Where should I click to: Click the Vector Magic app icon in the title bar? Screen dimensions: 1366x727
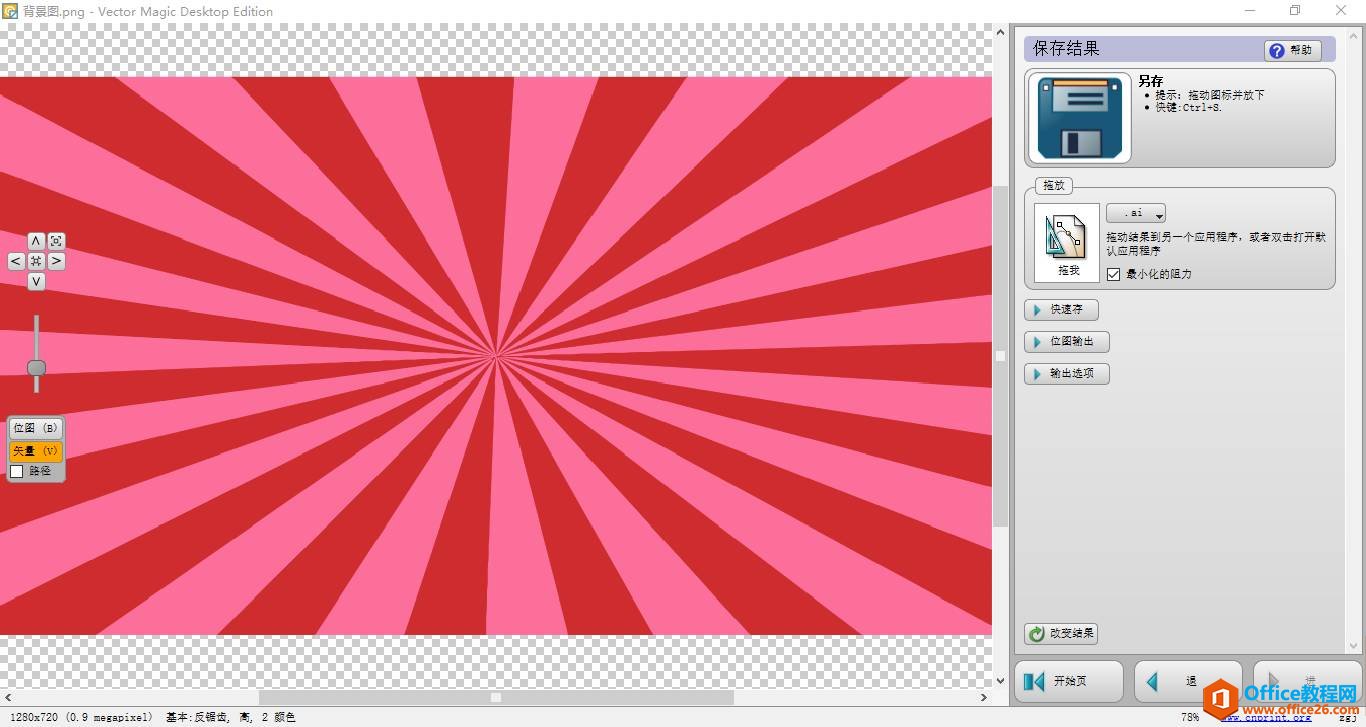(x=10, y=11)
